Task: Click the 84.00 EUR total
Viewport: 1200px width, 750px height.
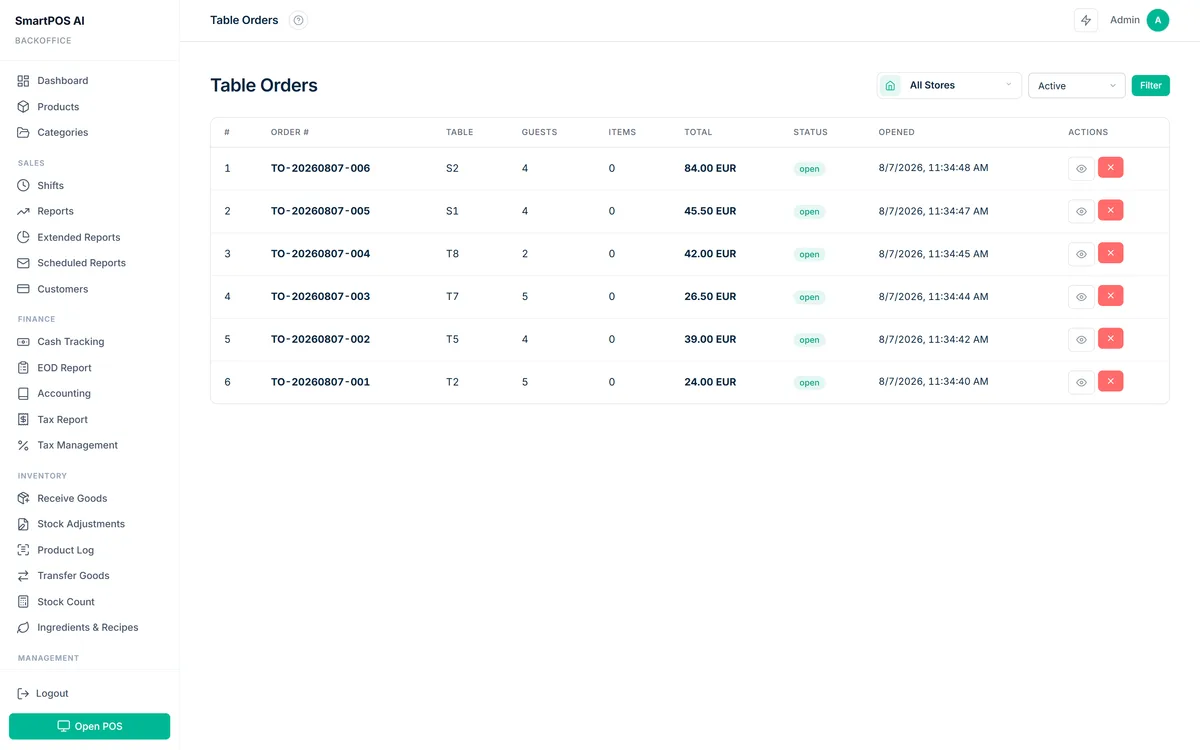Action: [x=710, y=168]
